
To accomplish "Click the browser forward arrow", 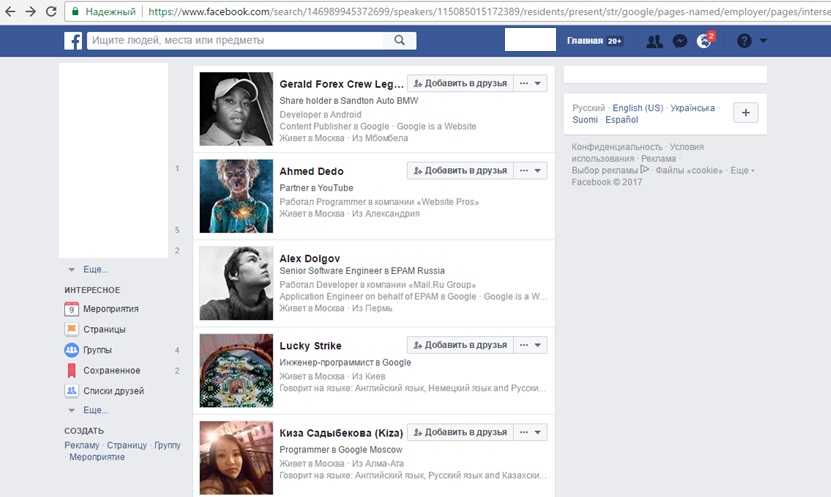I will click(x=31, y=11).
